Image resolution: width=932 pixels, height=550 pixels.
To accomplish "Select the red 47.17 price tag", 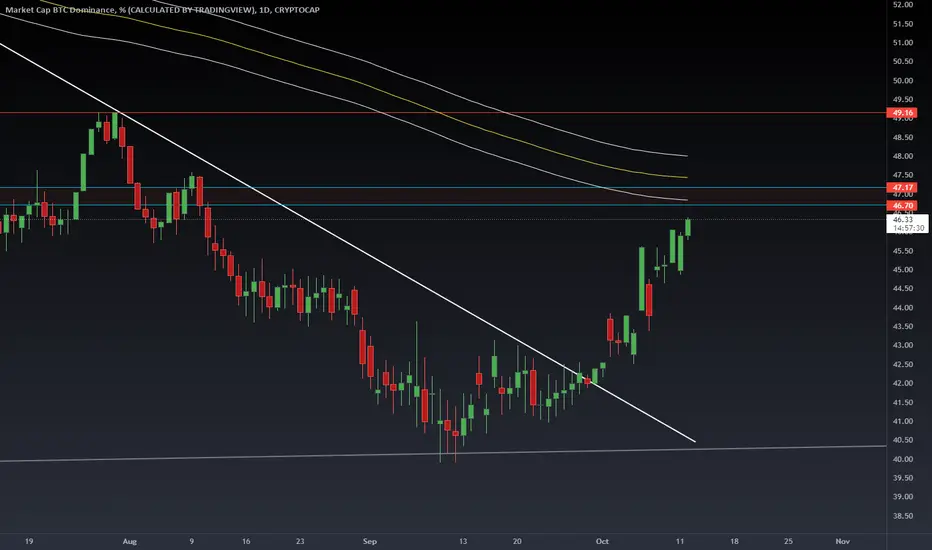I will click(x=902, y=187).
